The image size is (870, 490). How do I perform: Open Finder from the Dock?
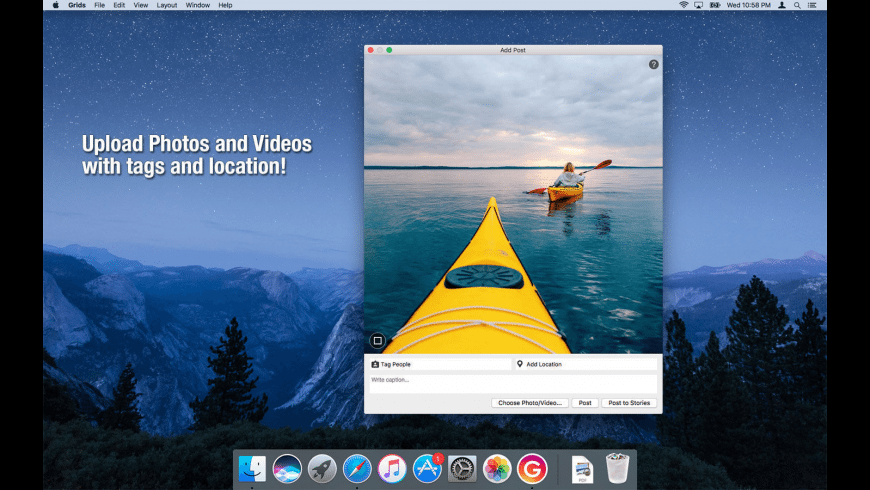(252, 469)
